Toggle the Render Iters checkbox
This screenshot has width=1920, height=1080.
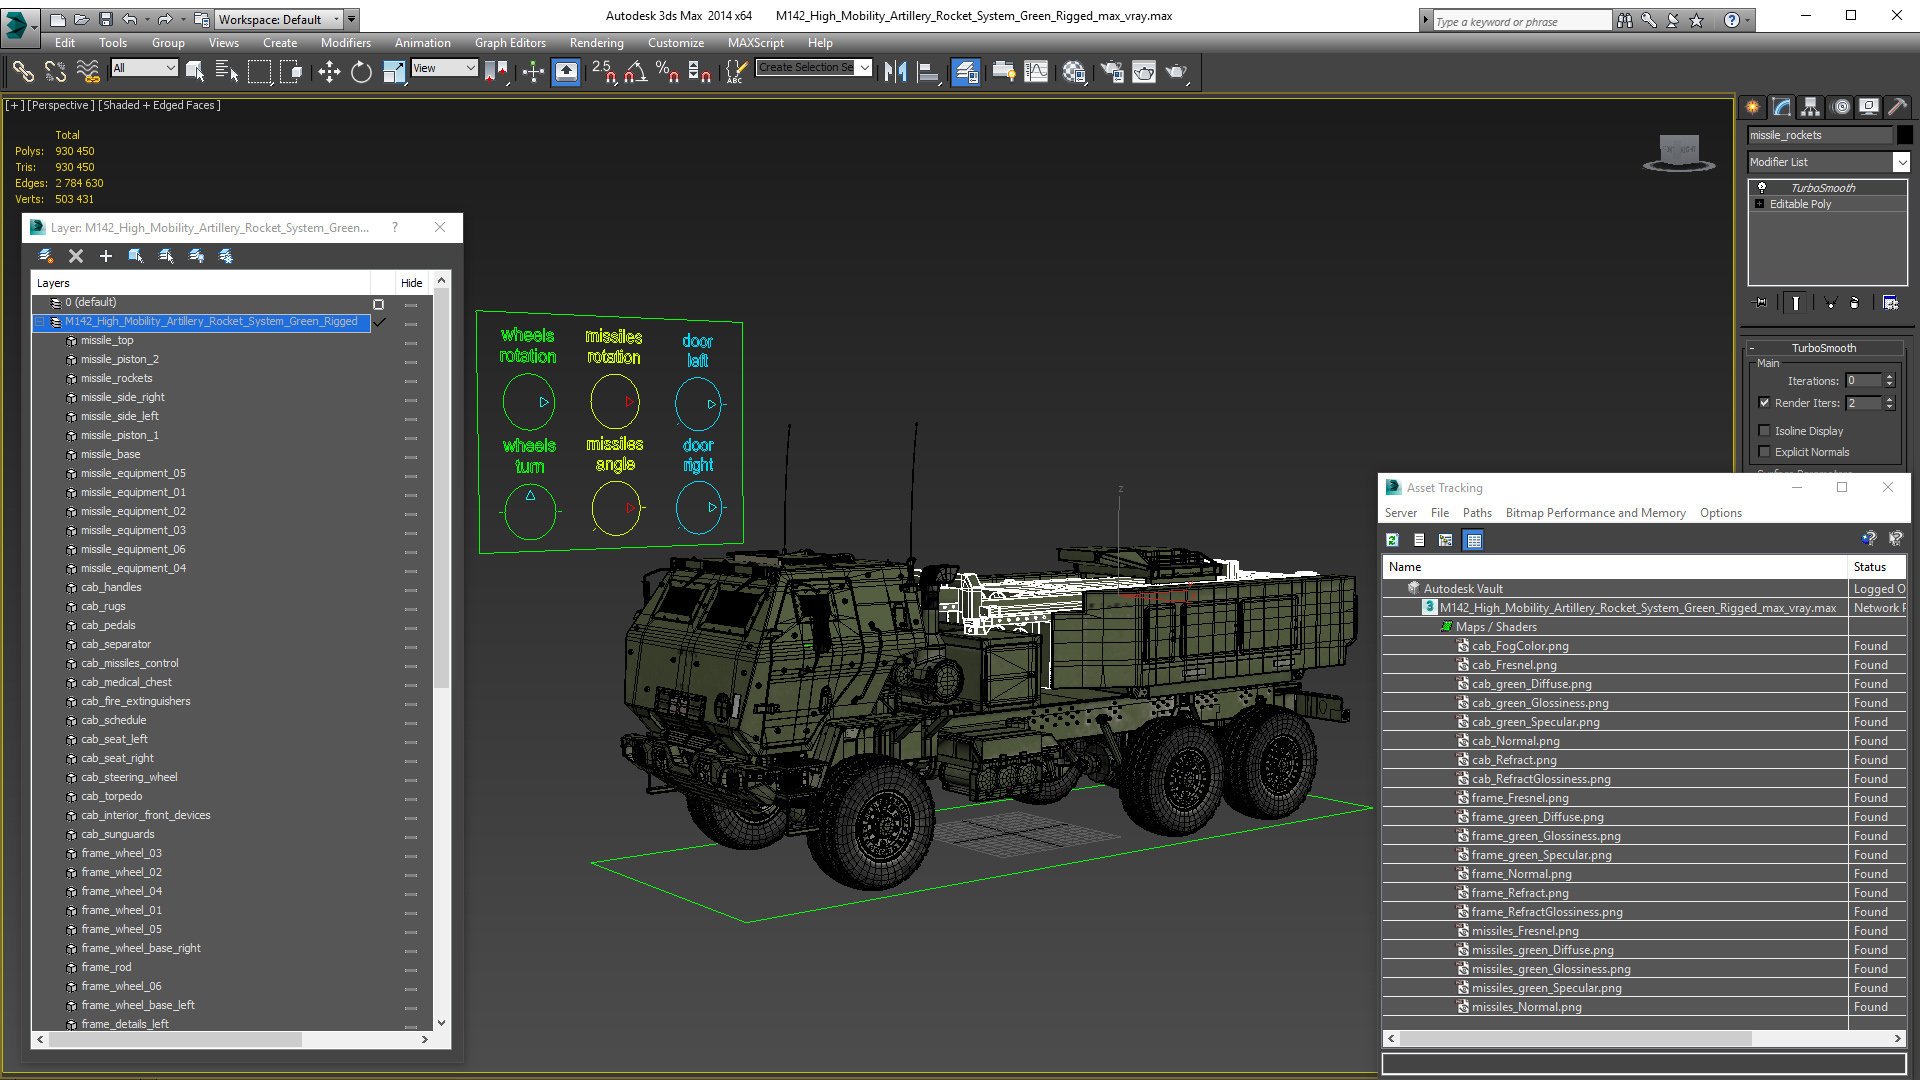1764,403
